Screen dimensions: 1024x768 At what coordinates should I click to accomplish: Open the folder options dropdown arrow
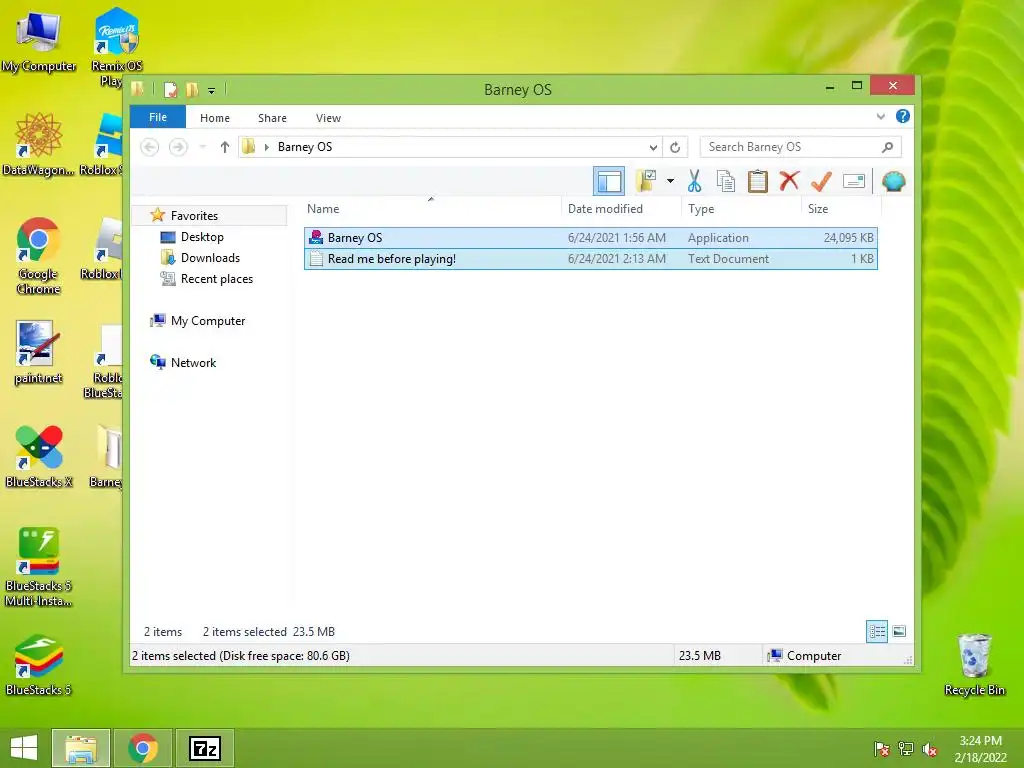(x=670, y=181)
